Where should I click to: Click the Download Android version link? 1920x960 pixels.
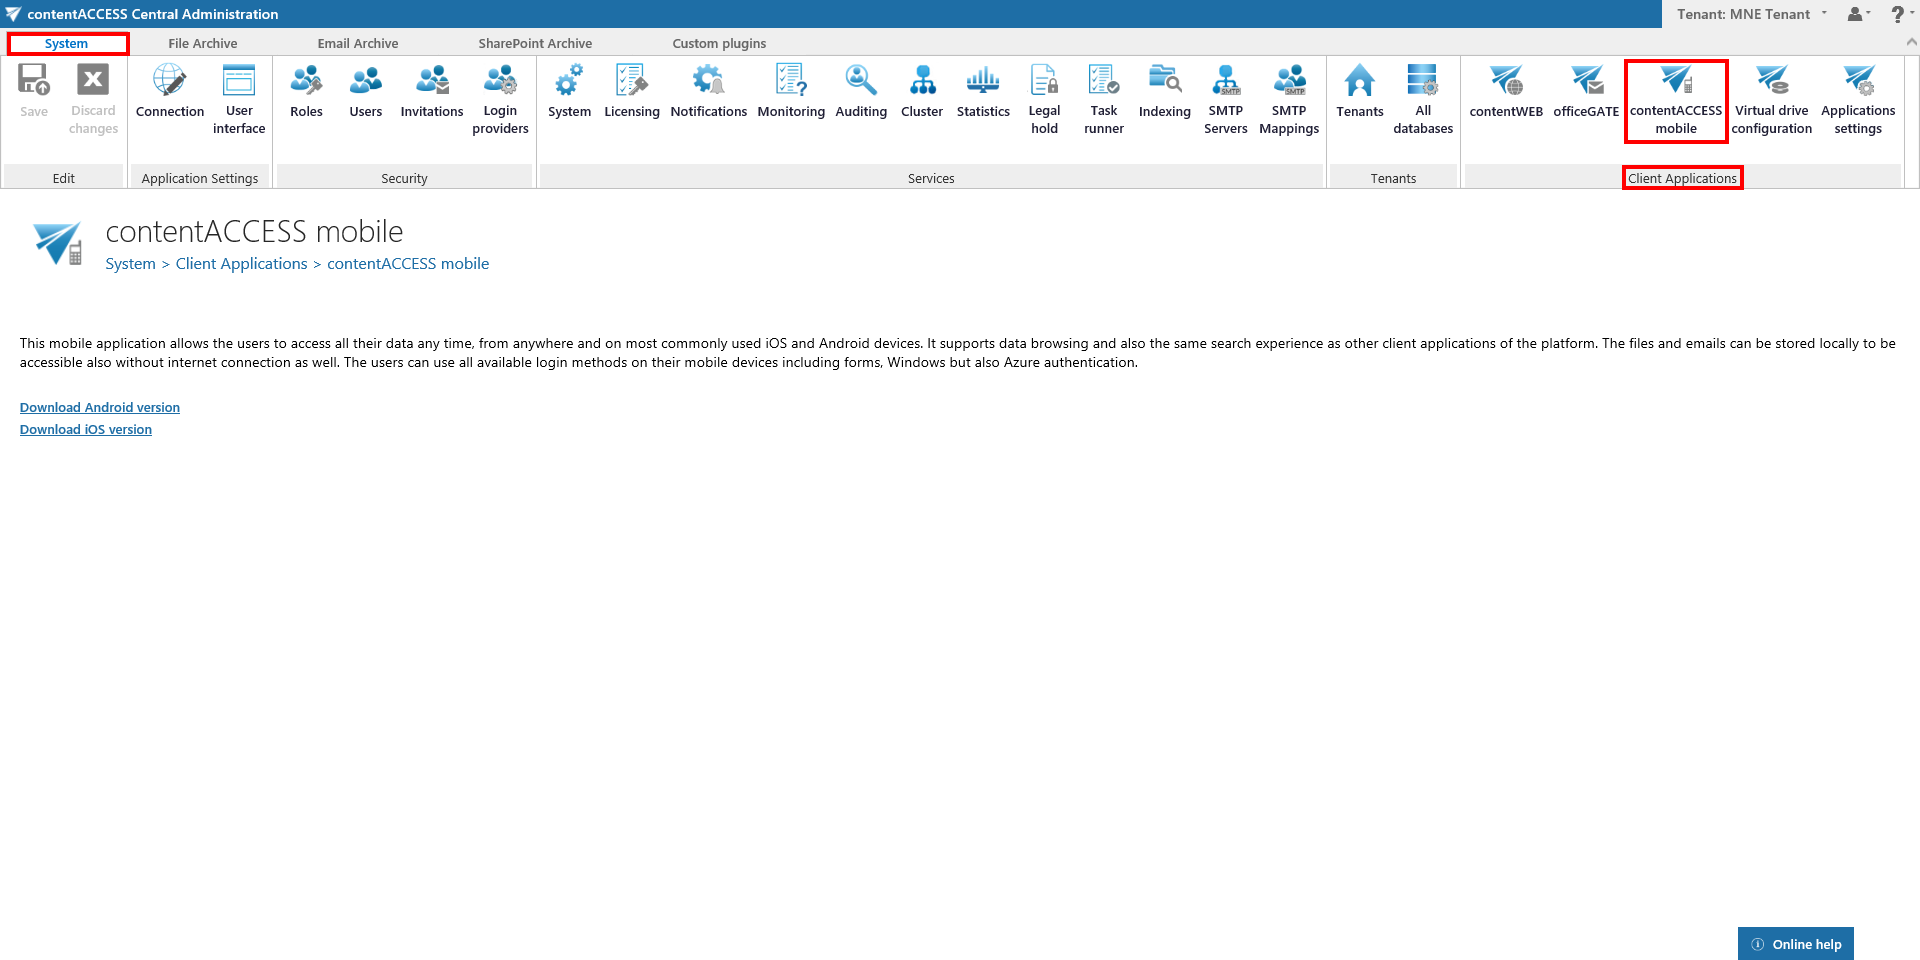pyautogui.click(x=100, y=407)
